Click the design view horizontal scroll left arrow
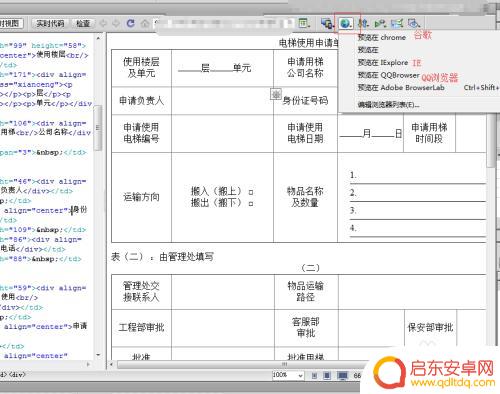500x394 pixels. click(112, 364)
